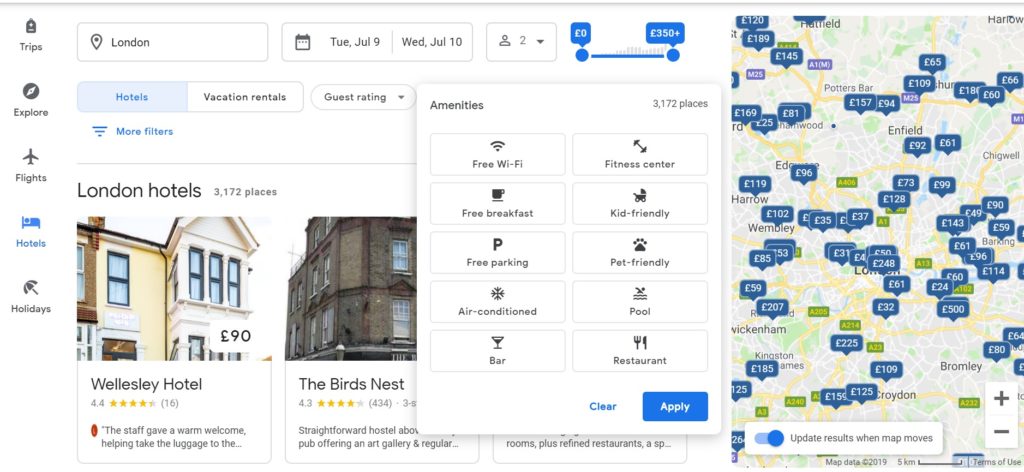The width and height of the screenshot is (1024, 472).
Task: Toggle Restaurant amenity
Action: [x=640, y=351]
